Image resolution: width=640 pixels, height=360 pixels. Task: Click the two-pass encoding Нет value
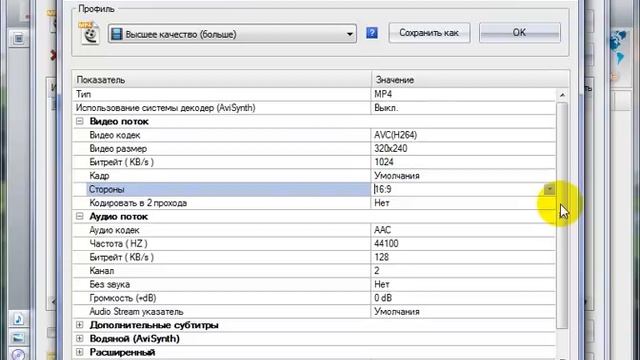382,203
